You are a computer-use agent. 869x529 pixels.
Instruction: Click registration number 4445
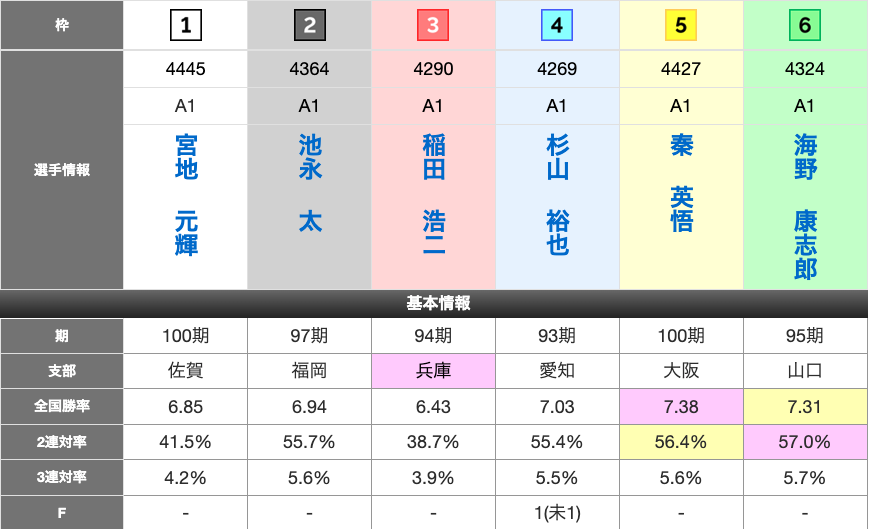coord(185,70)
